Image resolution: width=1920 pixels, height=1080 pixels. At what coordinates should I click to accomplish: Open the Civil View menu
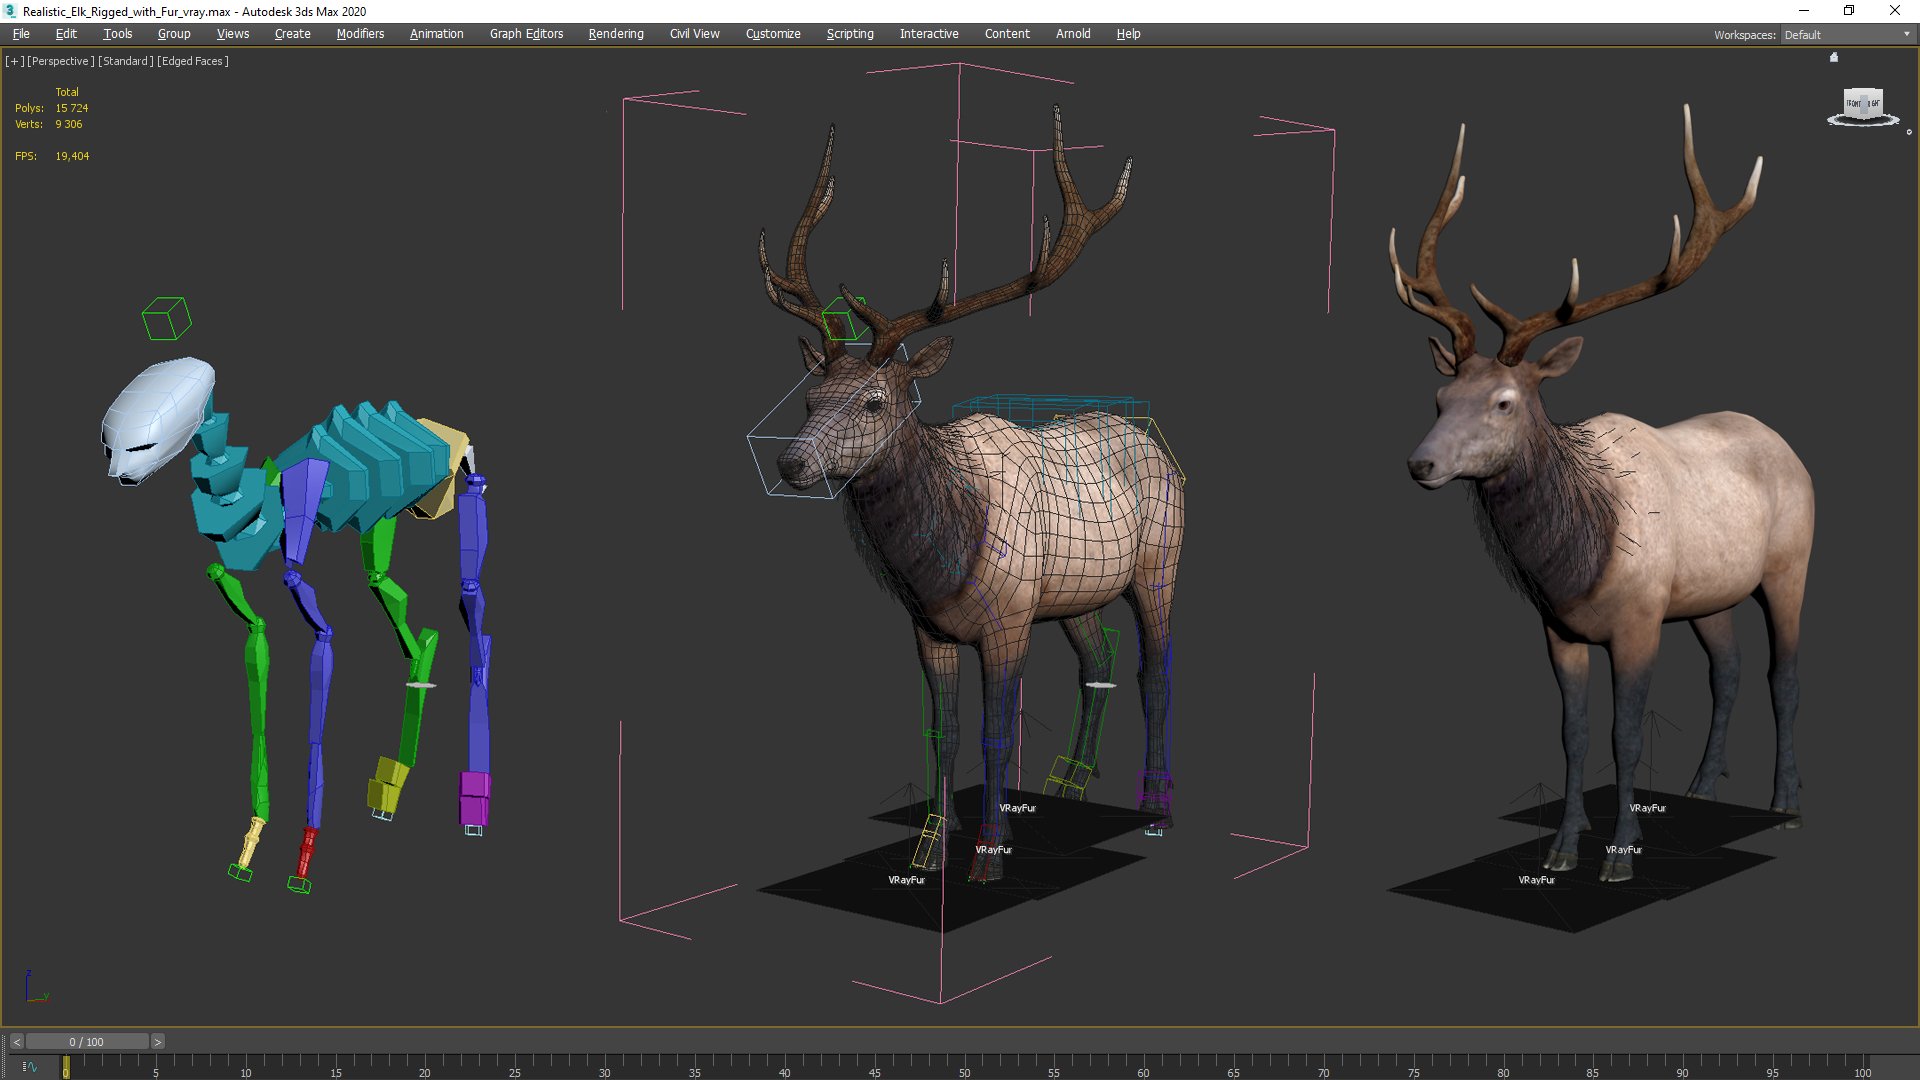[x=695, y=34]
